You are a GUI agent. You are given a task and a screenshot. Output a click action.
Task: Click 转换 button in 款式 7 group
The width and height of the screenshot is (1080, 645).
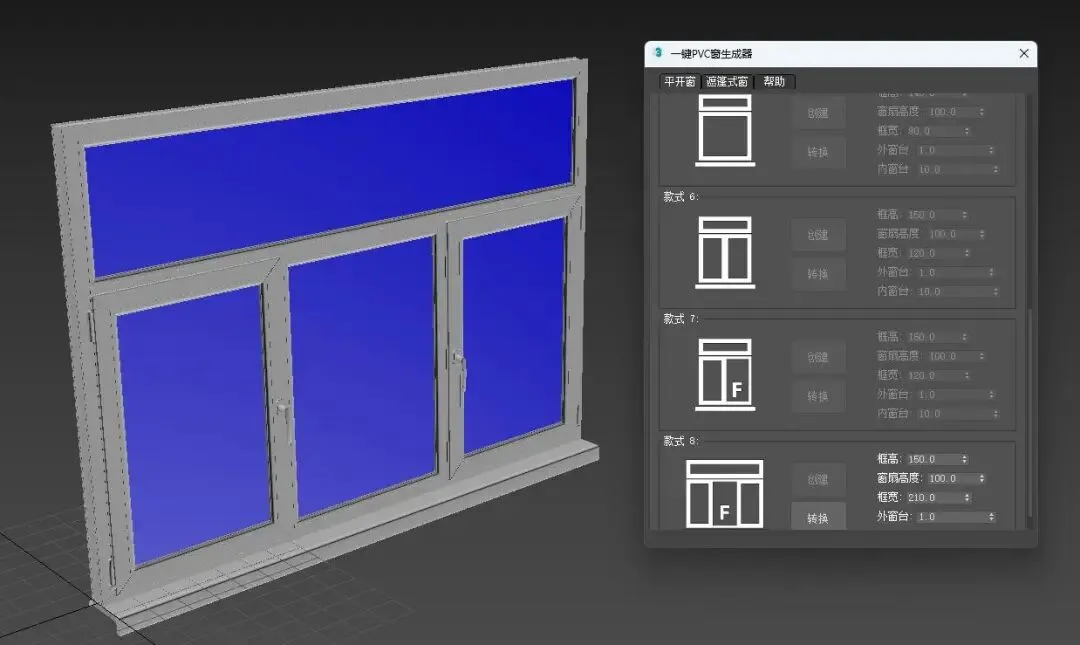pyautogui.click(x=818, y=396)
